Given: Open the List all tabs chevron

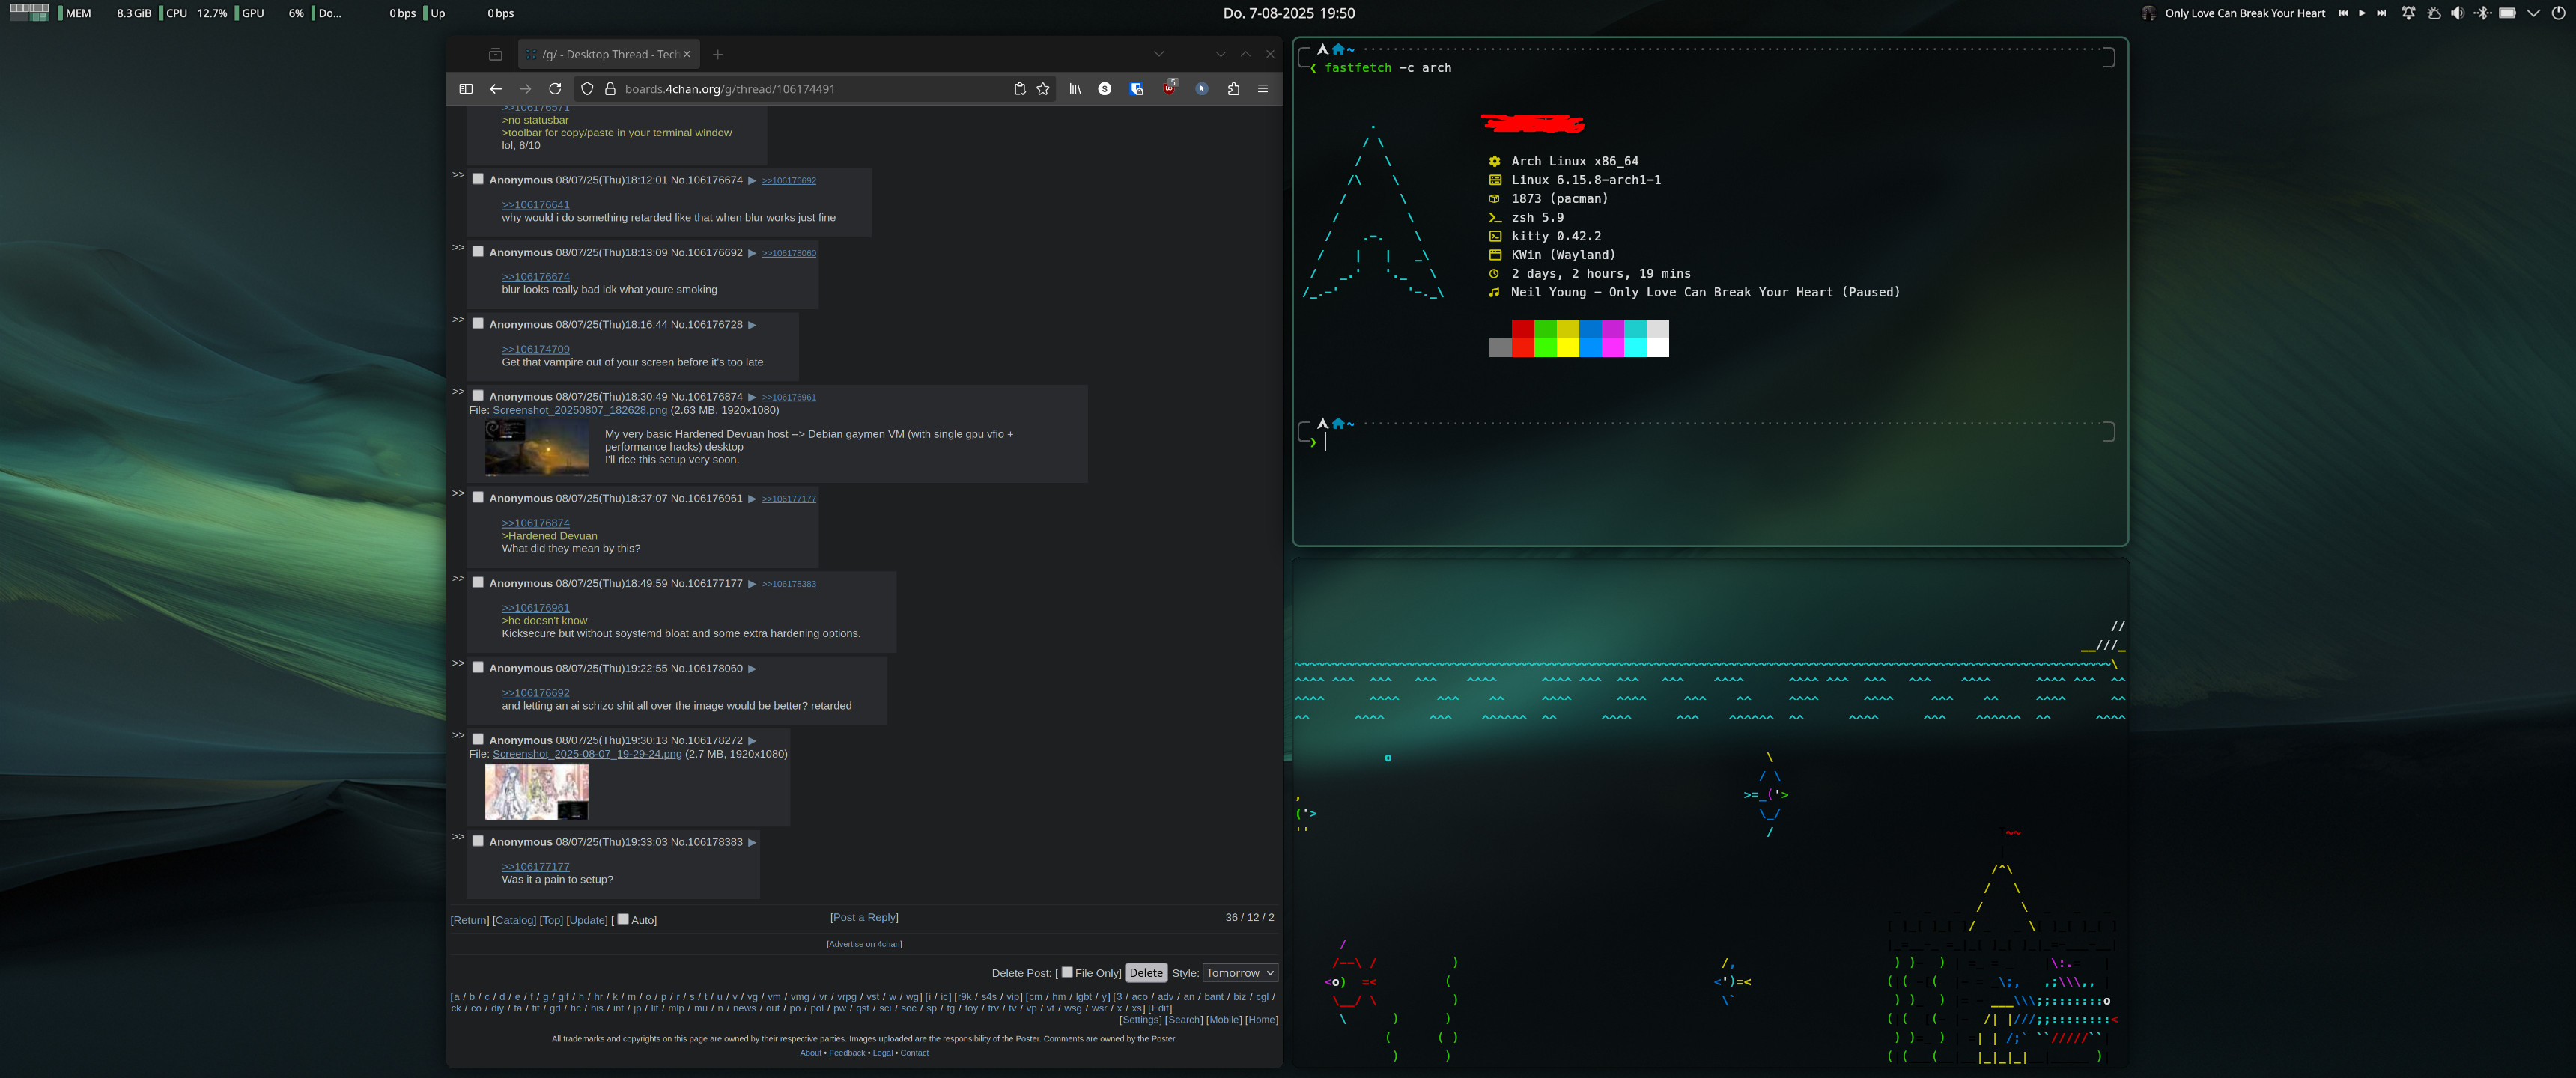Looking at the screenshot, I should pyautogui.click(x=1159, y=54).
